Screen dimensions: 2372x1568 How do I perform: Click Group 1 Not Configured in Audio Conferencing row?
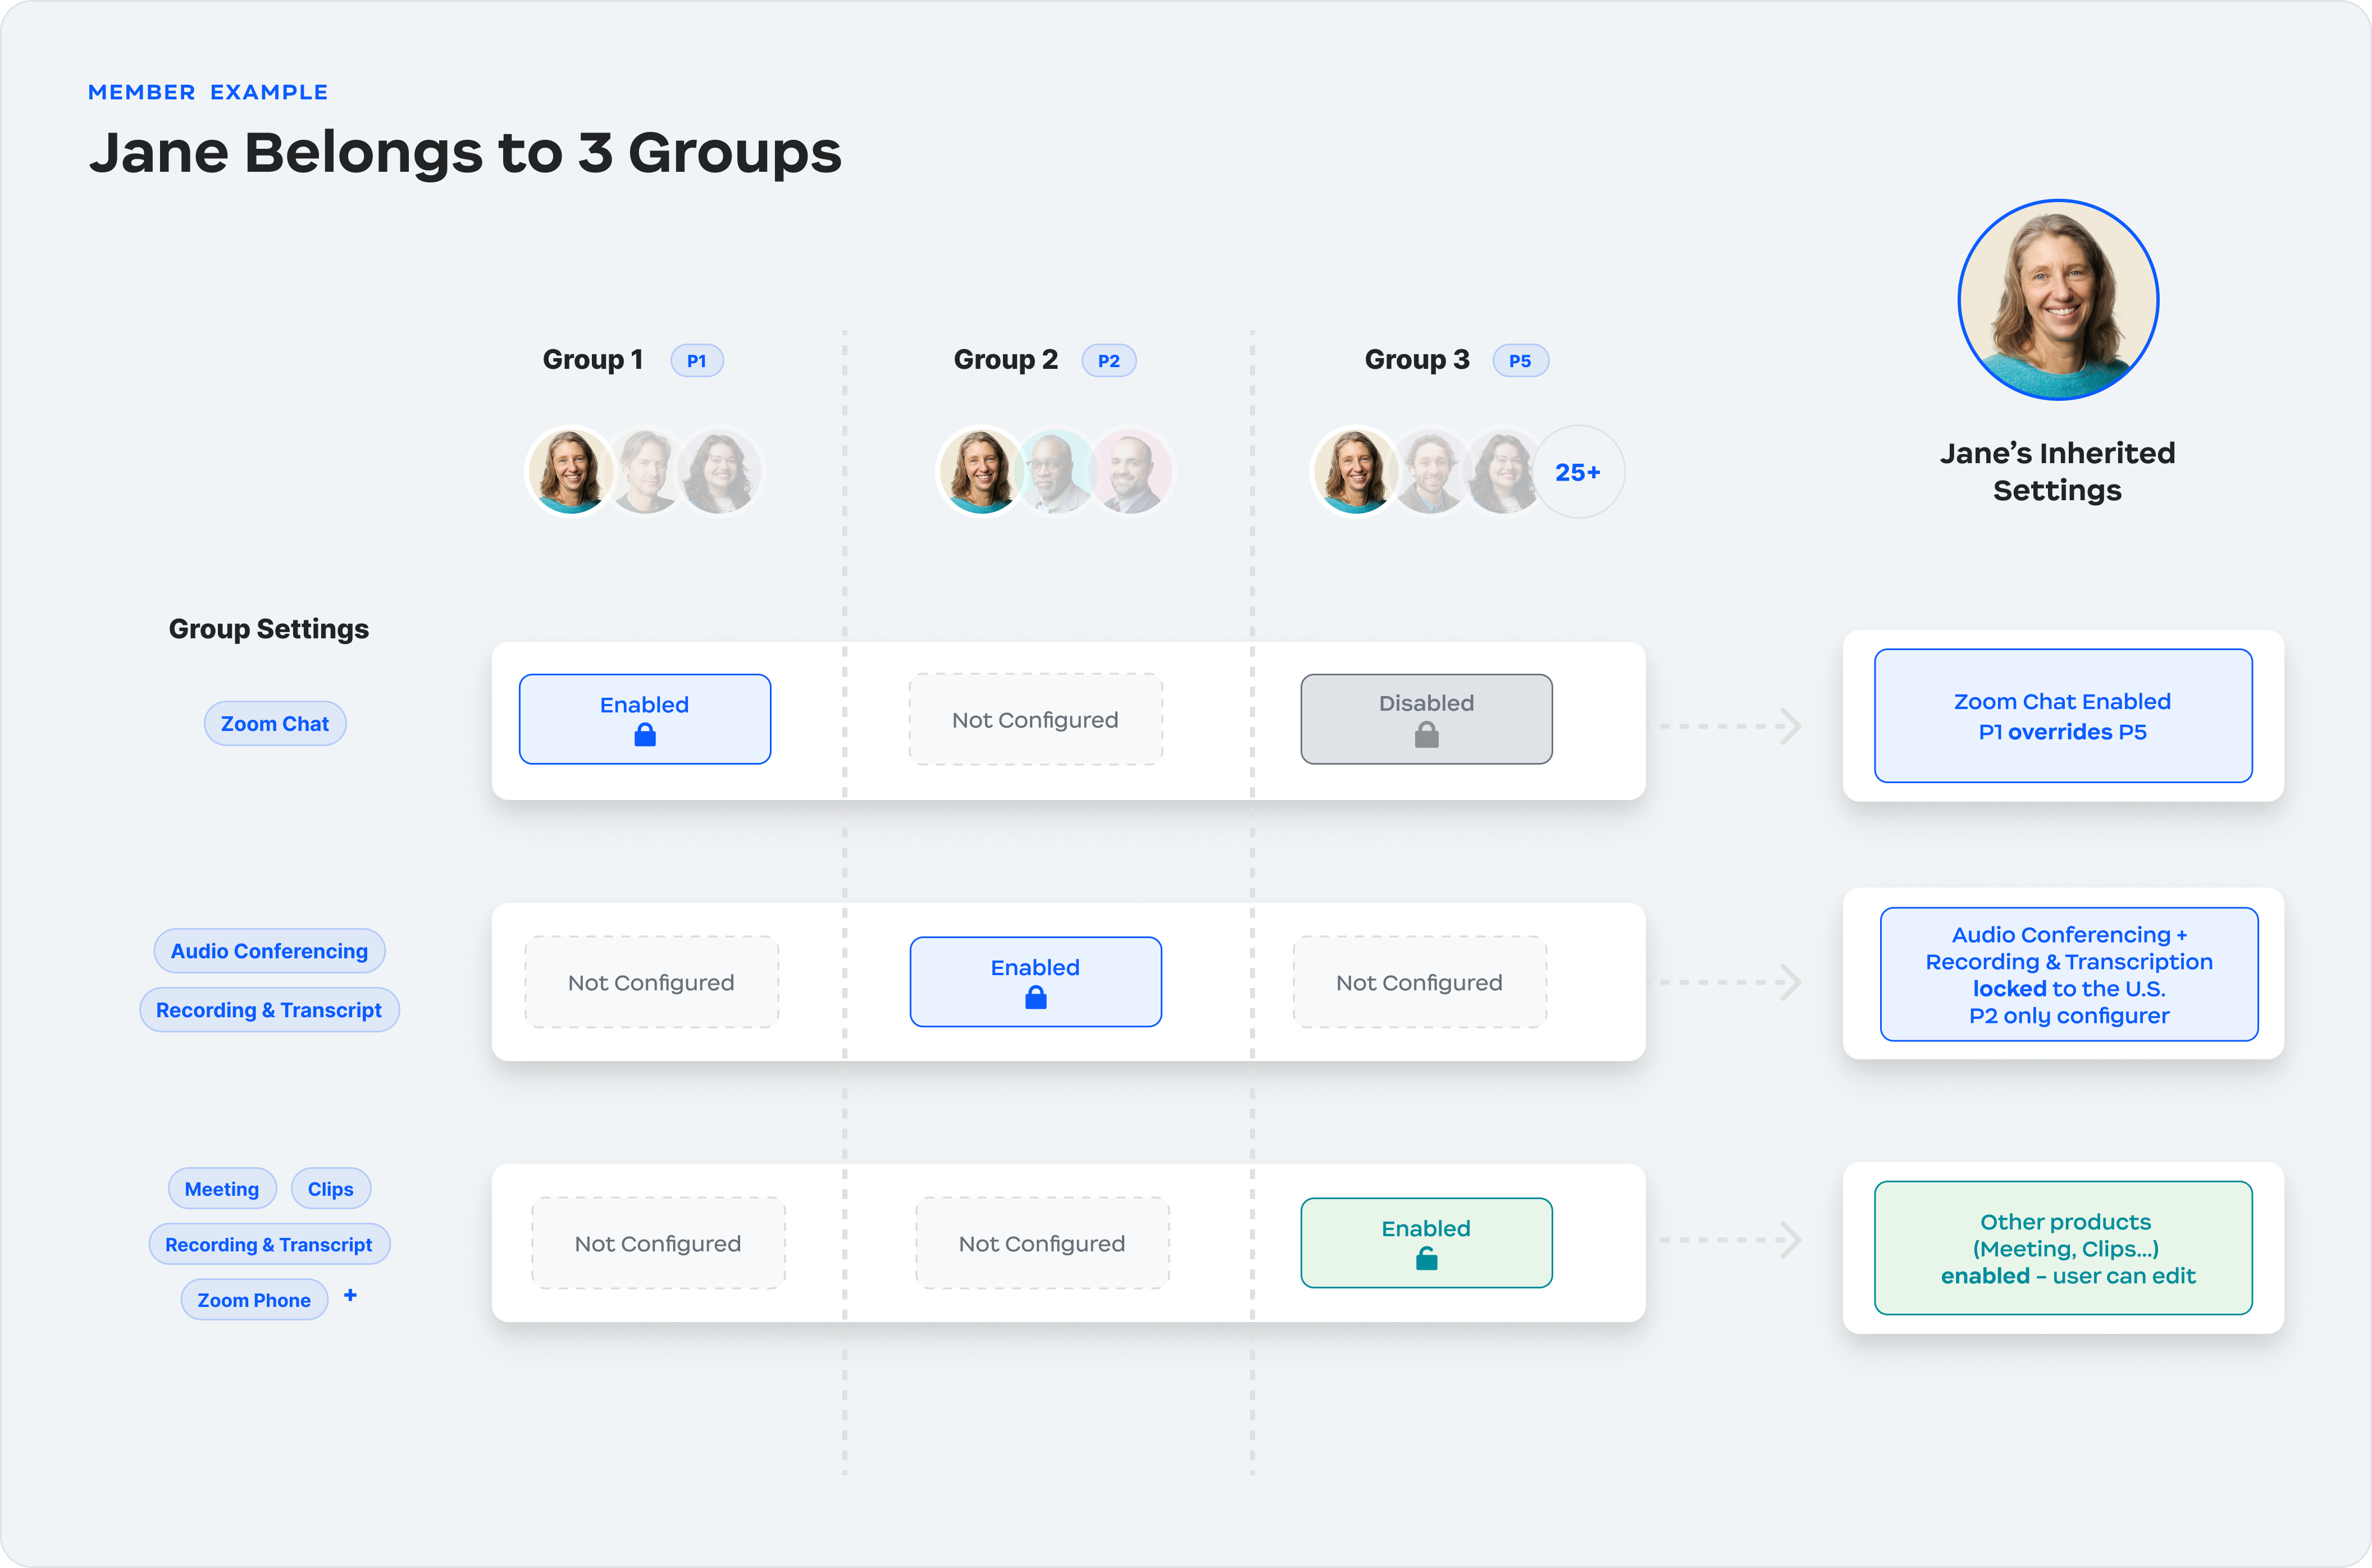(651, 982)
